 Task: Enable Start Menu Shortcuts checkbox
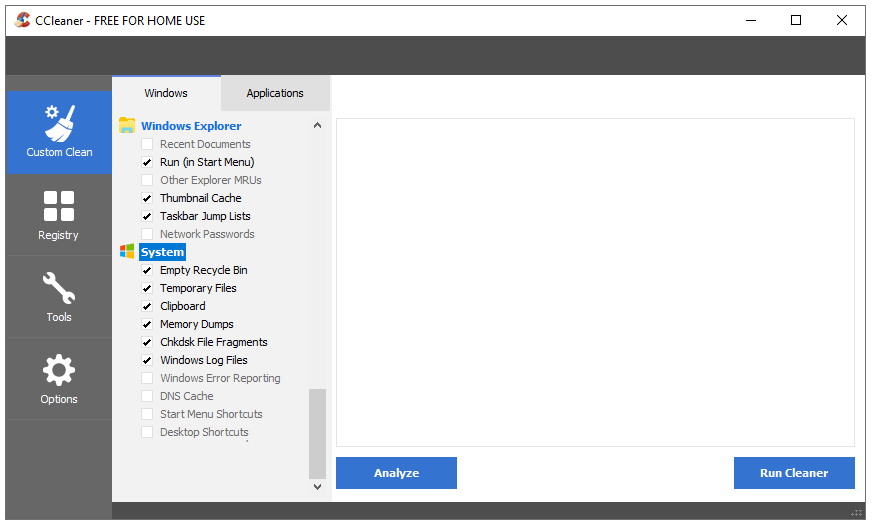point(147,414)
